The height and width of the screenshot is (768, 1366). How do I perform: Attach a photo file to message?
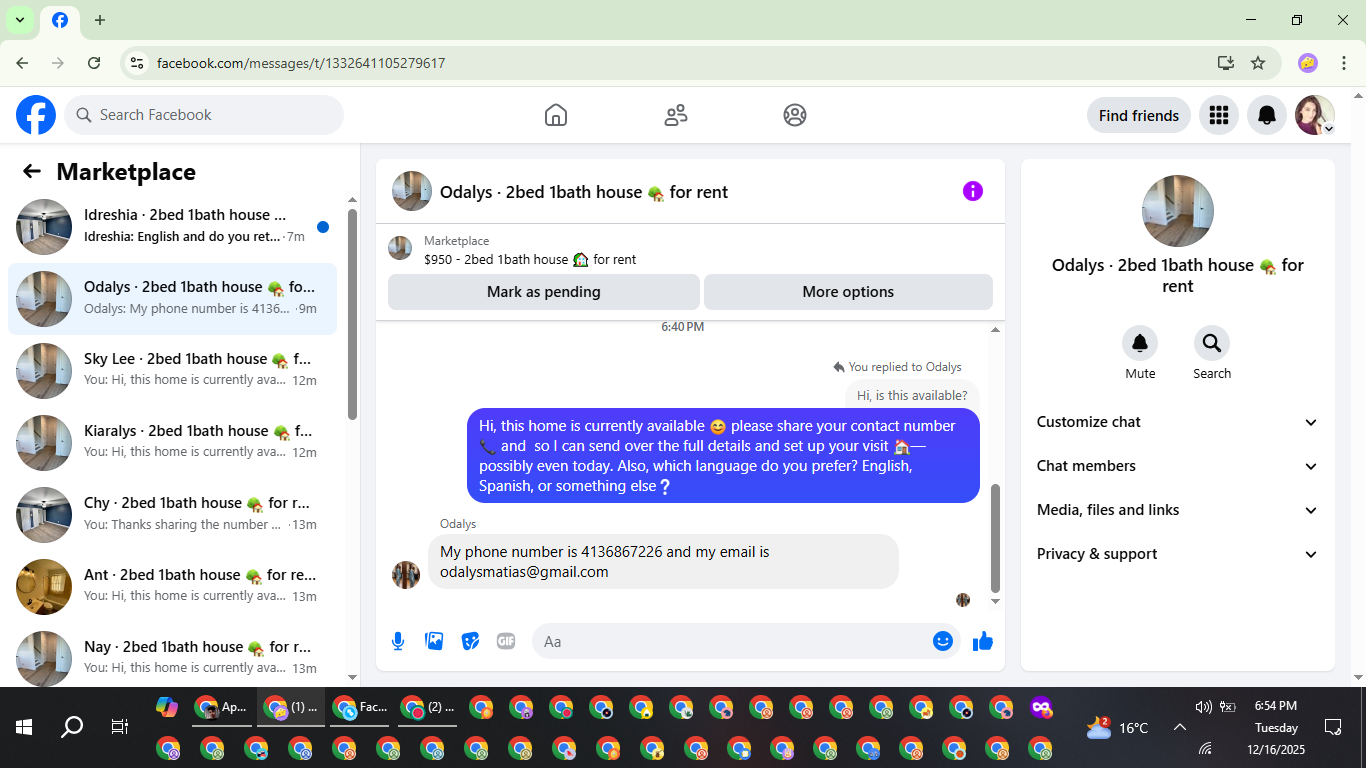[x=434, y=641]
